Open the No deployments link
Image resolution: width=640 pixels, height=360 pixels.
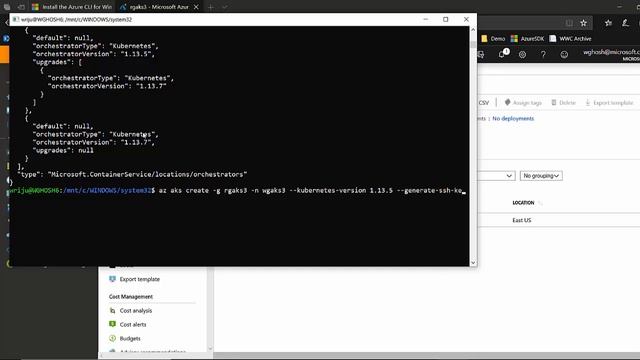[513, 118]
